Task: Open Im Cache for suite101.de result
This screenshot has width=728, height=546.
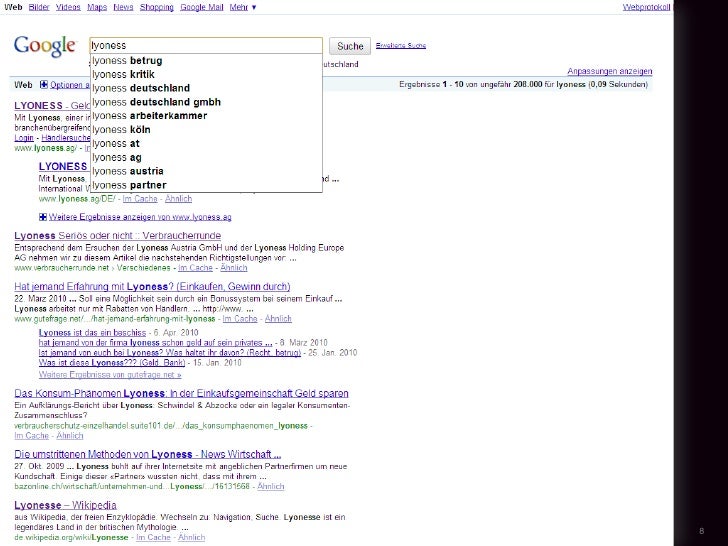Action: coord(32,436)
